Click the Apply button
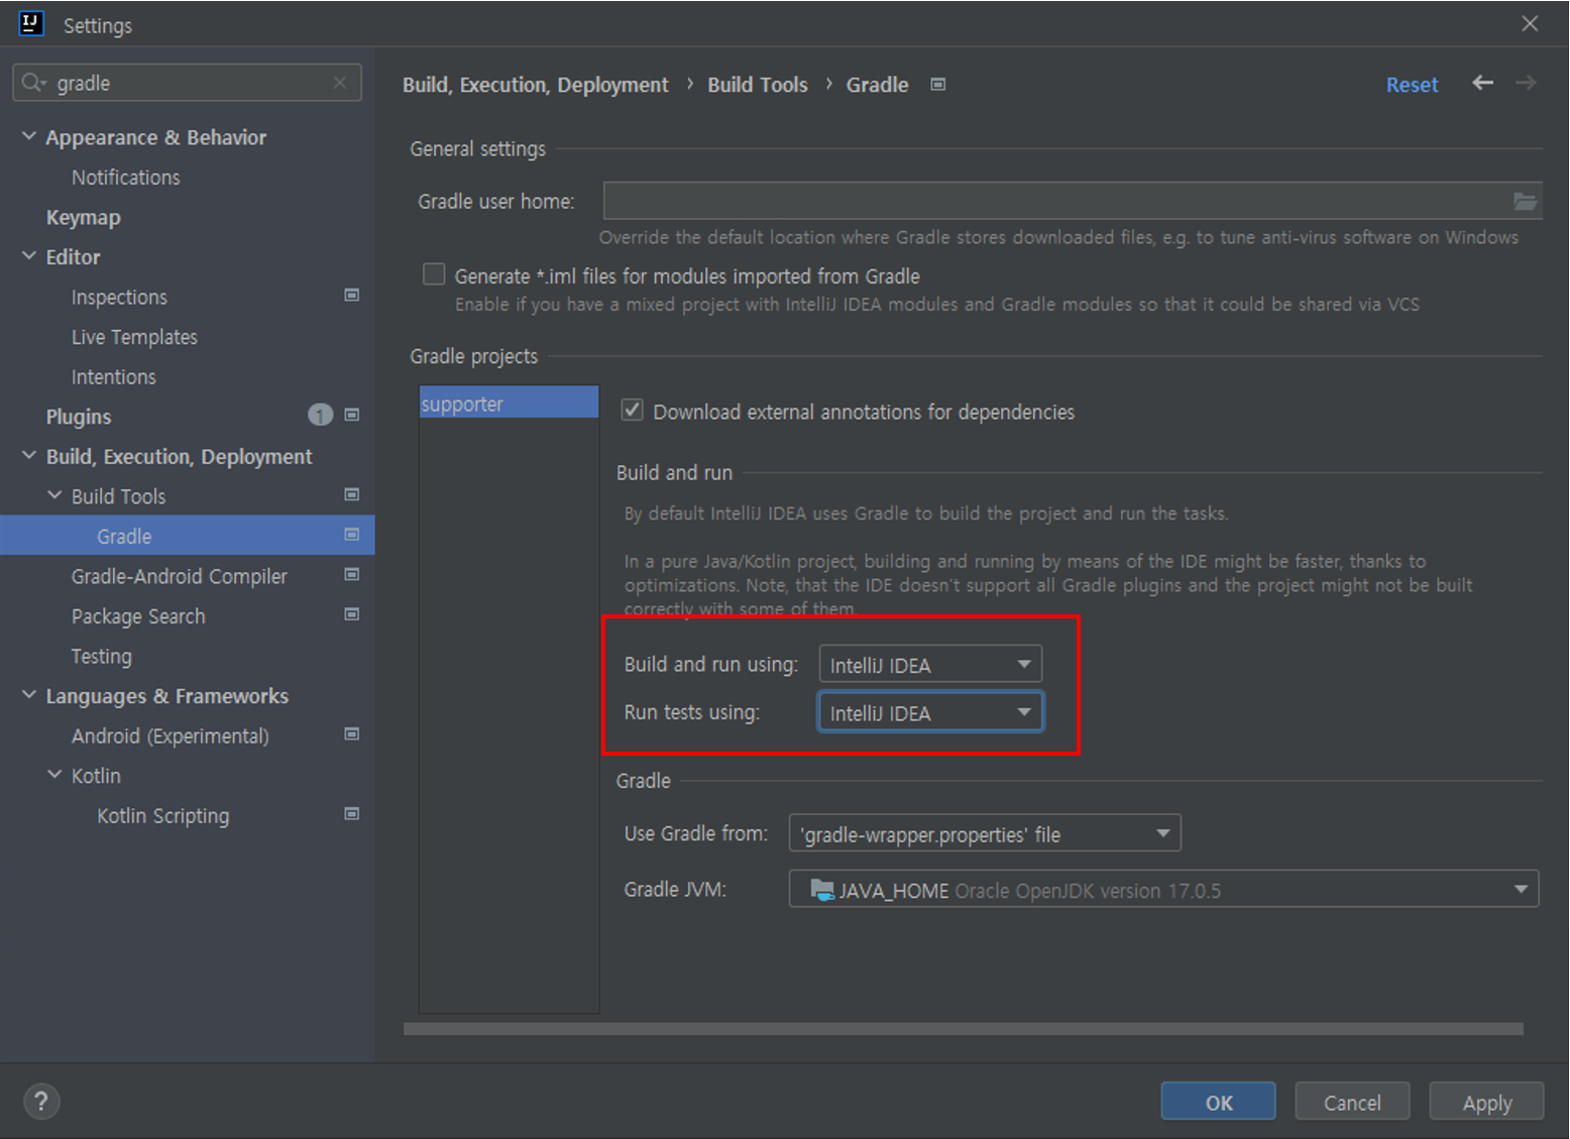The height and width of the screenshot is (1139, 1570). (x=1487, y=1102)
